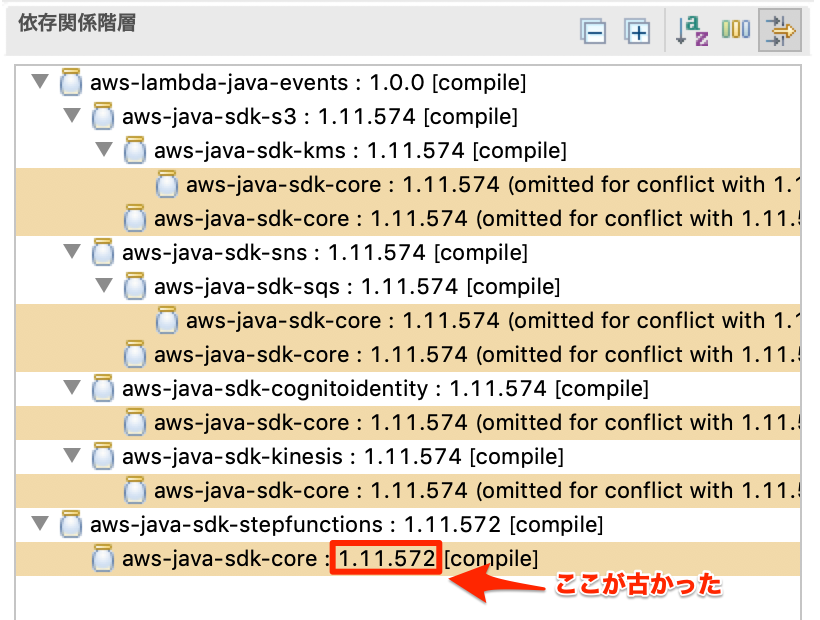Select 'aws-java-sdk-core : 1.11.572 [compile]' row

click(408, 558)
